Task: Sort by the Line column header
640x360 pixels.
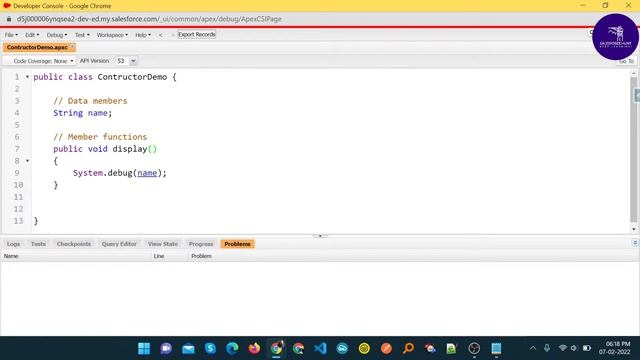Action: [x=169, y=256]
